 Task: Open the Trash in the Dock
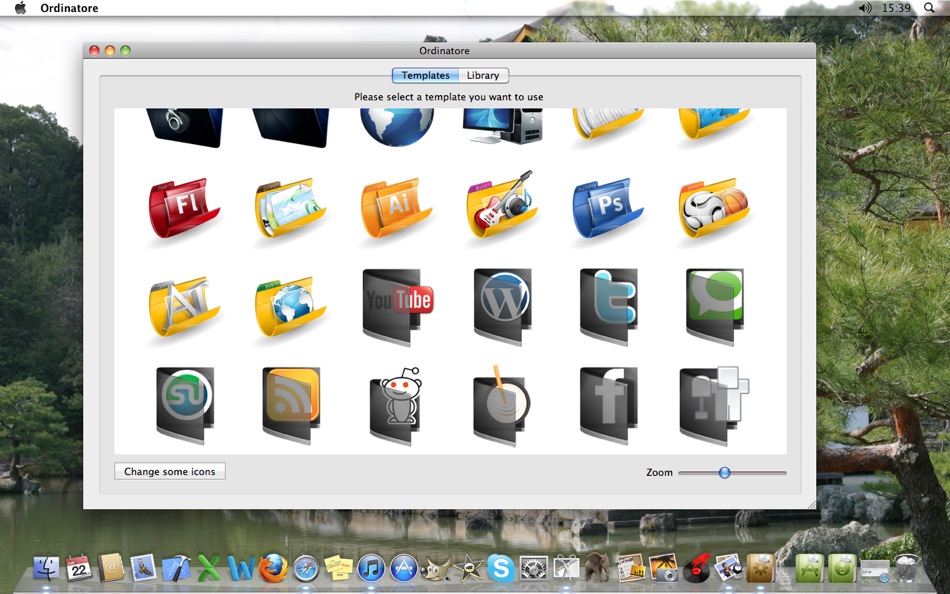[x=908, y=569]
